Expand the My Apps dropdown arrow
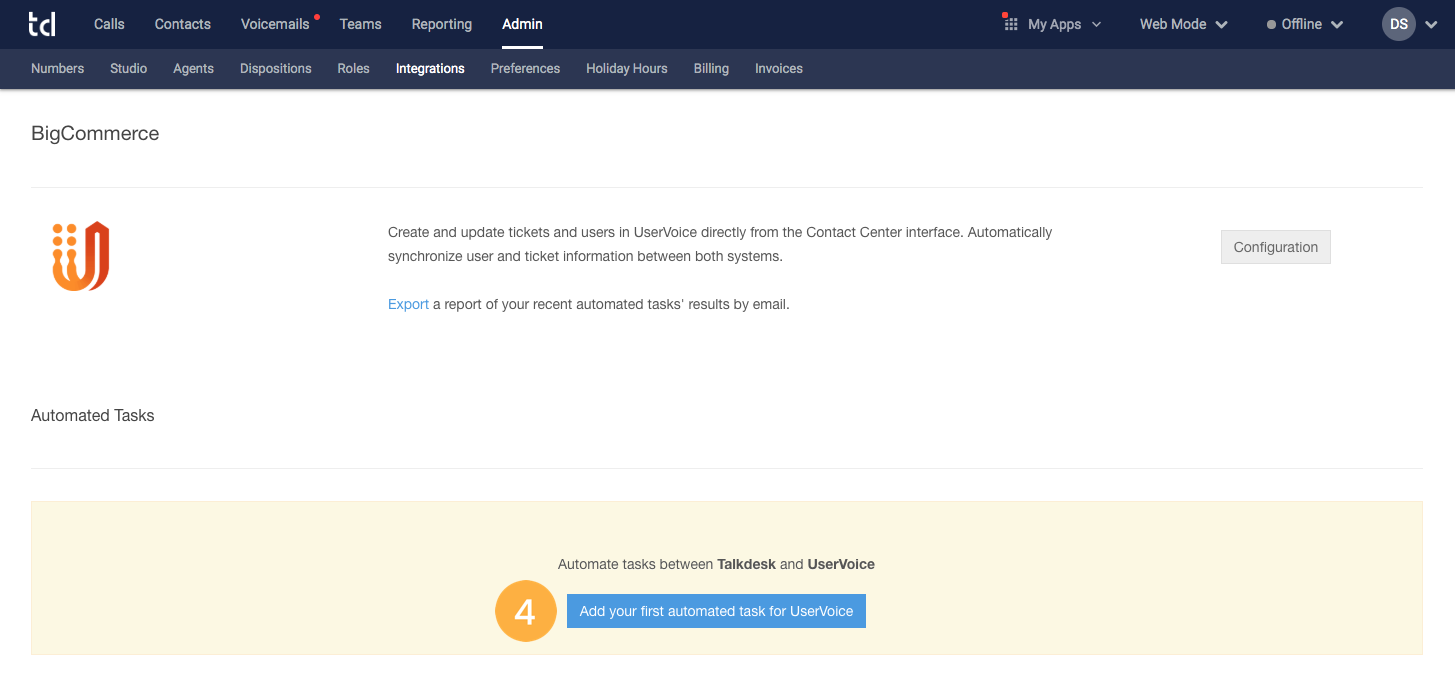The height and width of the screenshot is (689, 1455). [x=1096, y=25]
